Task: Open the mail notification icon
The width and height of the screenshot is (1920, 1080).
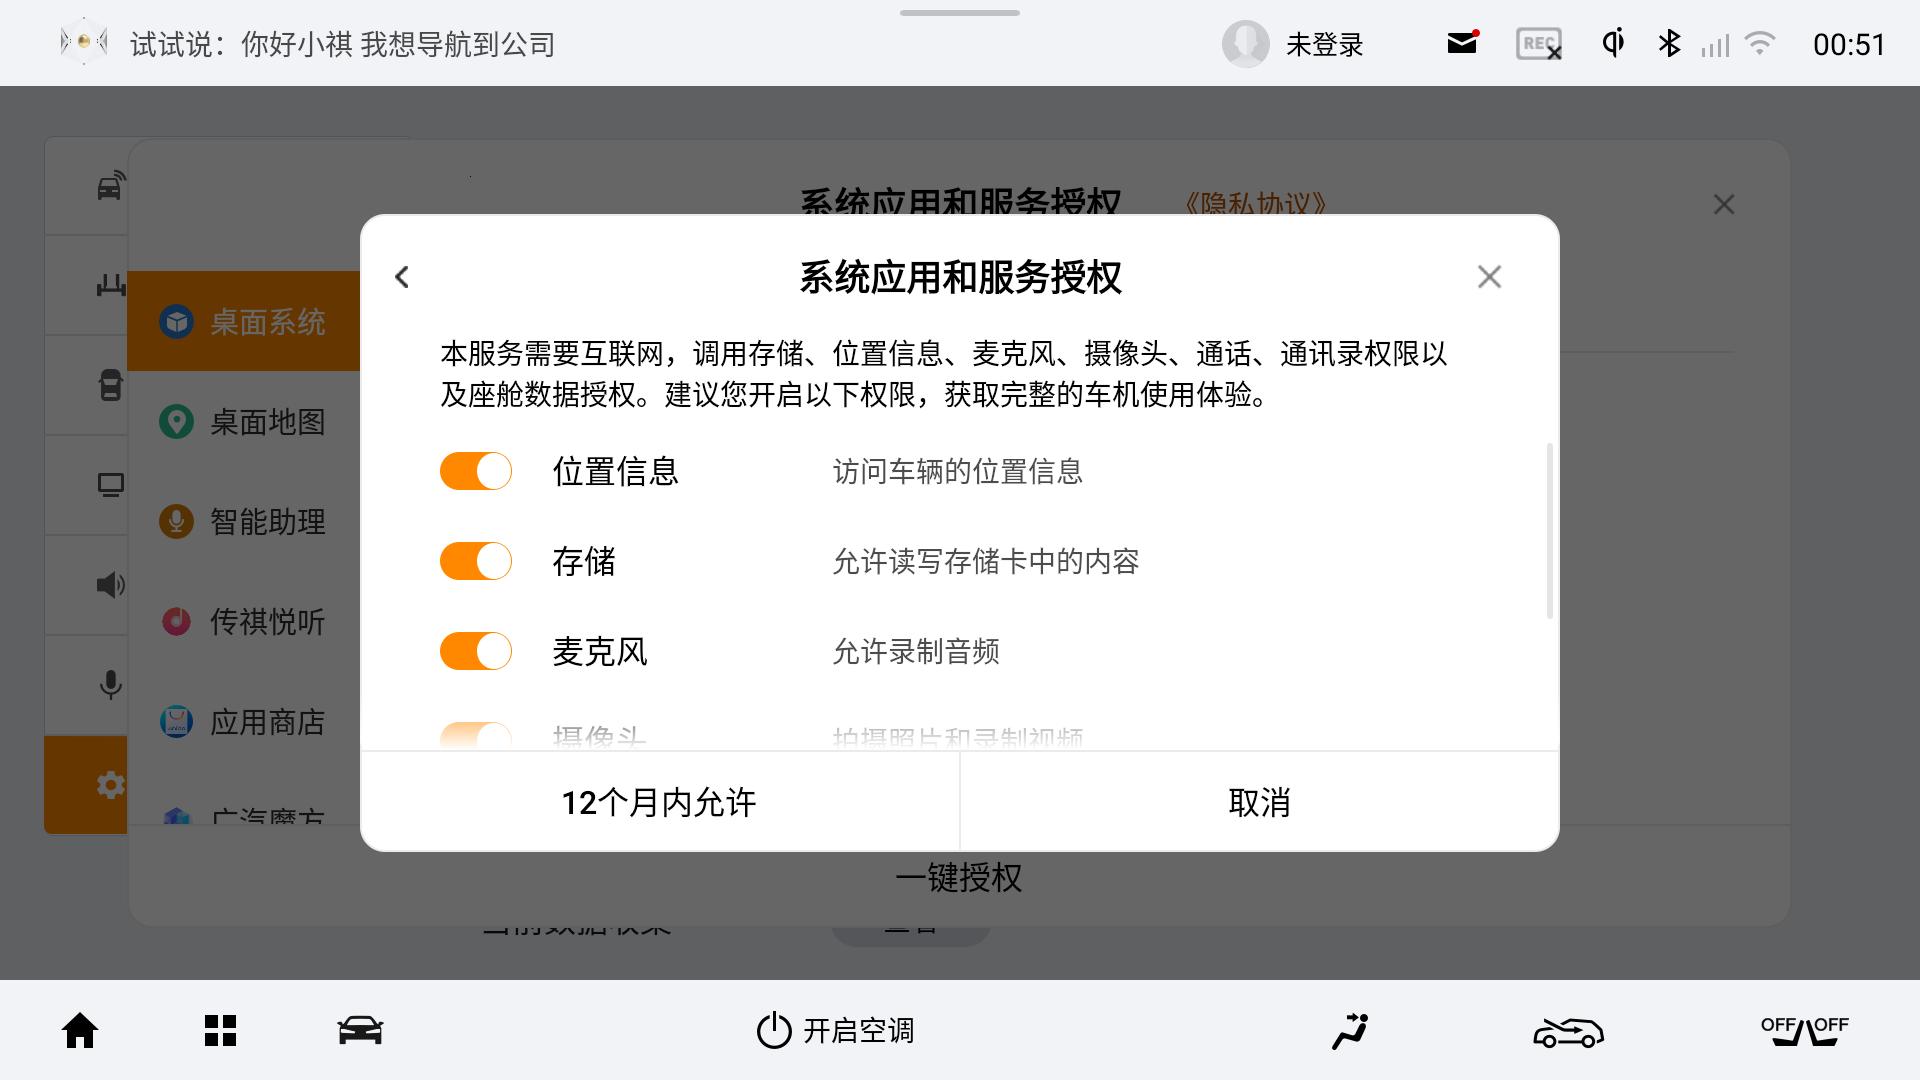Action: [1462, 44]
